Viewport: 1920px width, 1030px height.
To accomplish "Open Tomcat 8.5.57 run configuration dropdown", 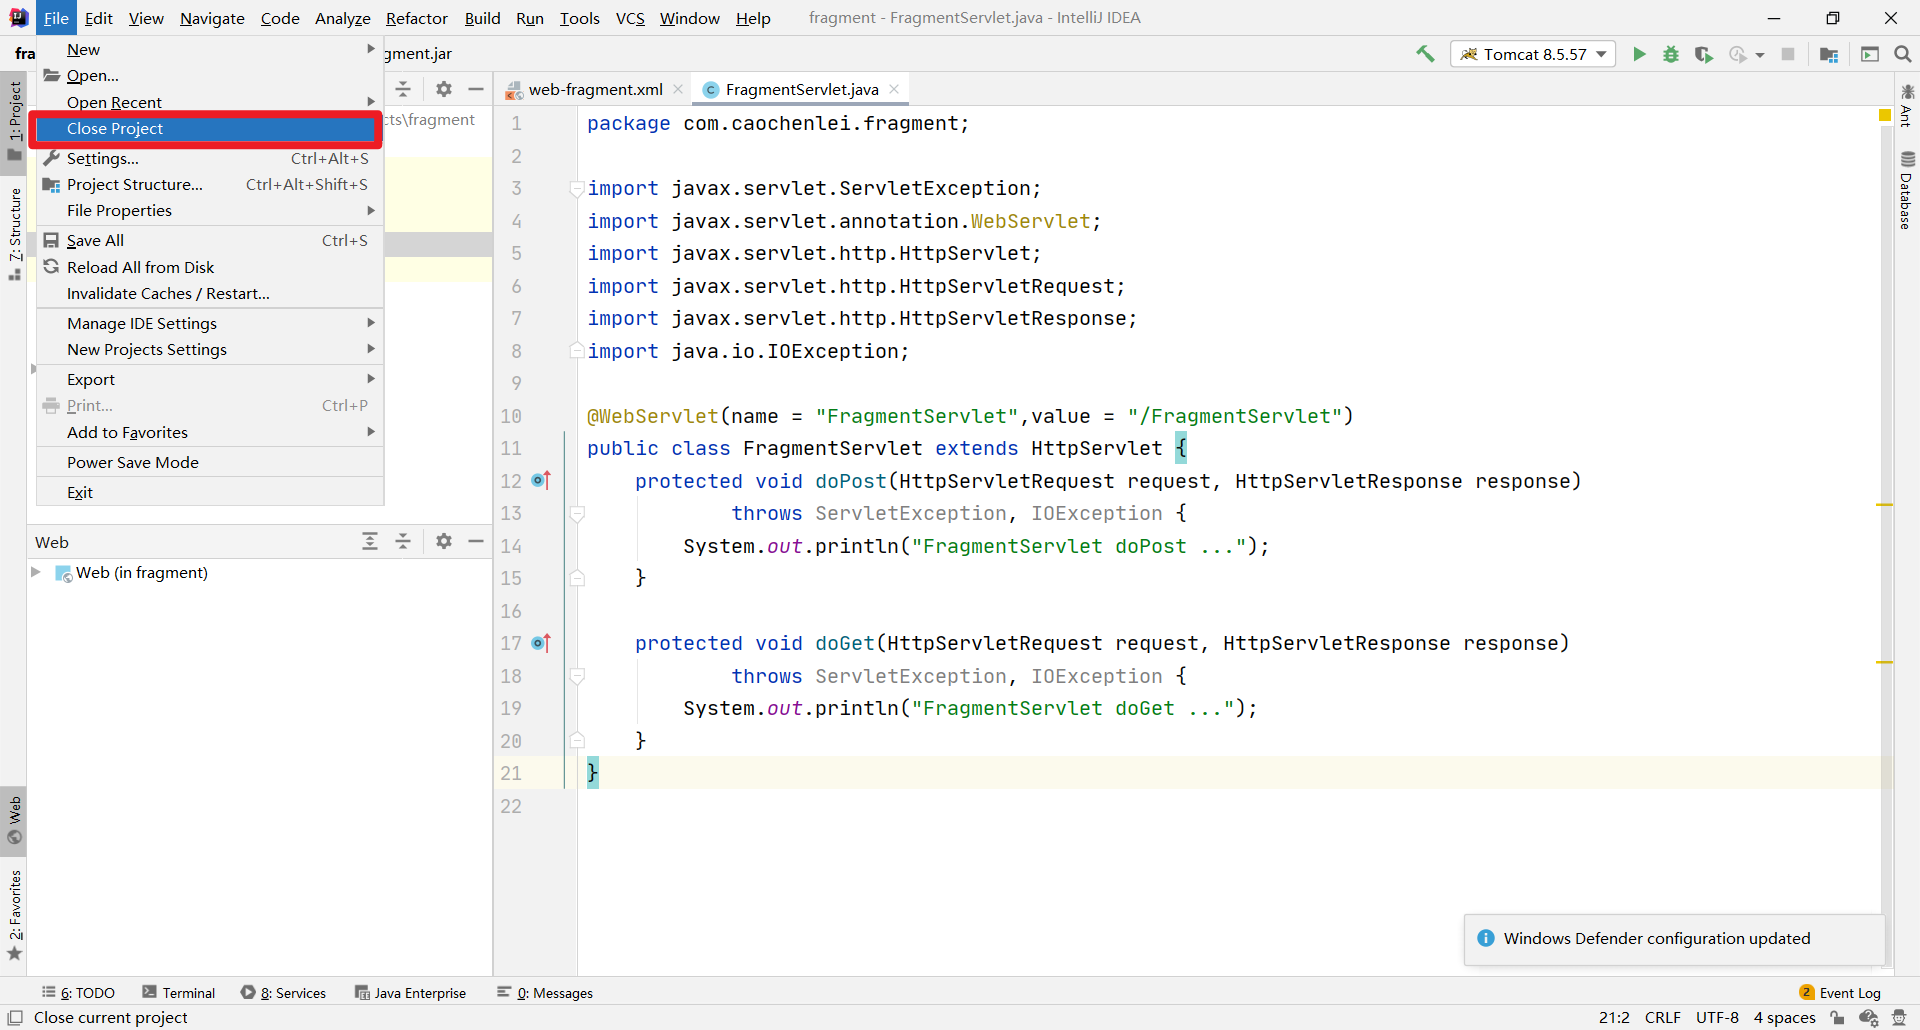I will [1602, 54].
